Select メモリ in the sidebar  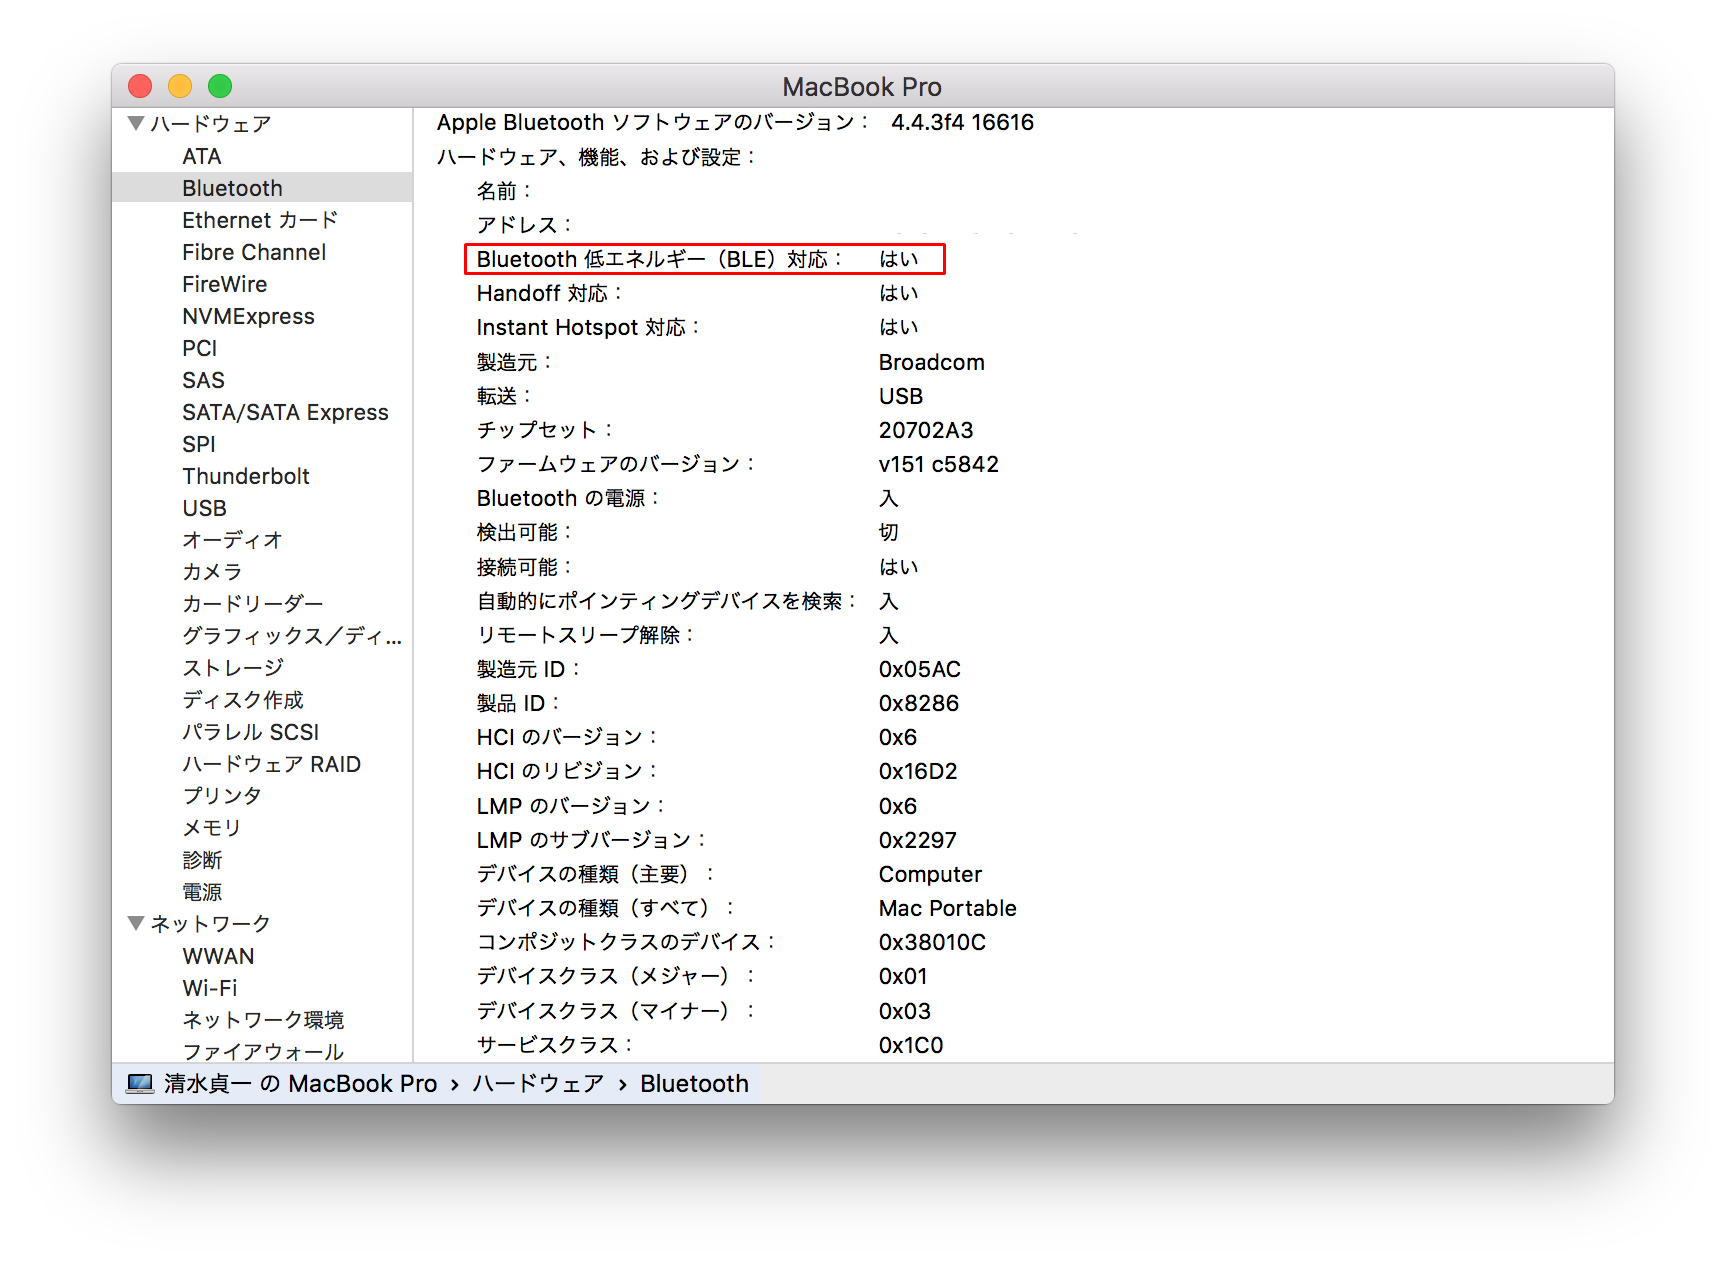(211, 828)
